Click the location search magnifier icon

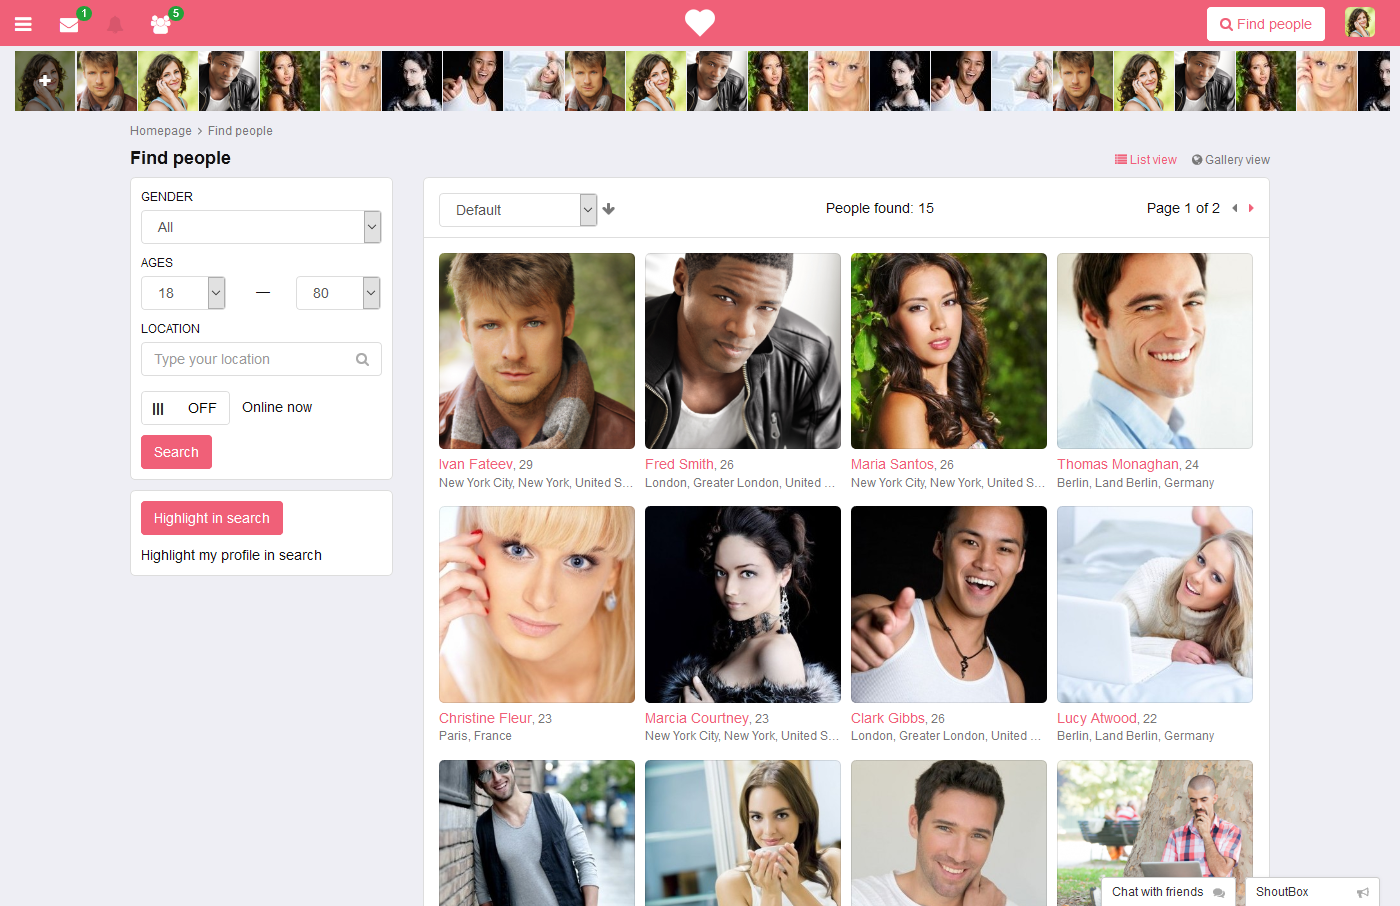(363, 359)
